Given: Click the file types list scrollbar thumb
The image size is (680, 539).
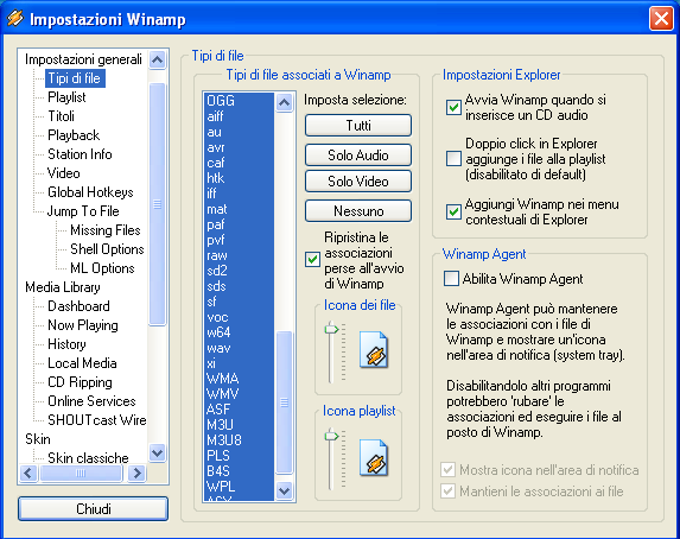Looking at the screenshot, I should 284,402.
